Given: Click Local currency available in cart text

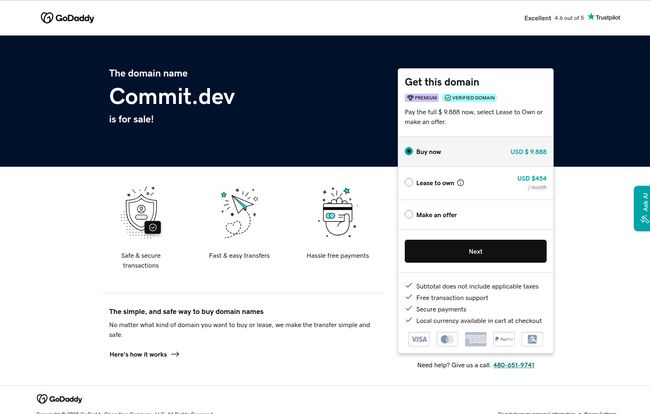Looking at the screenshot, I should tap(479, 321).
